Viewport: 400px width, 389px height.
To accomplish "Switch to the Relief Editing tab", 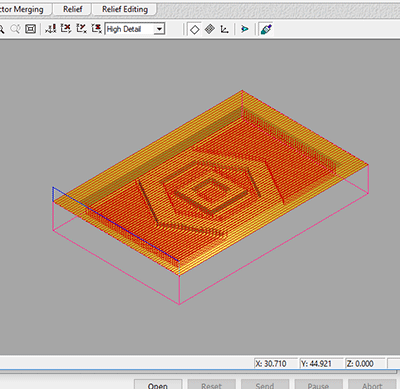I will click(125, 9).
